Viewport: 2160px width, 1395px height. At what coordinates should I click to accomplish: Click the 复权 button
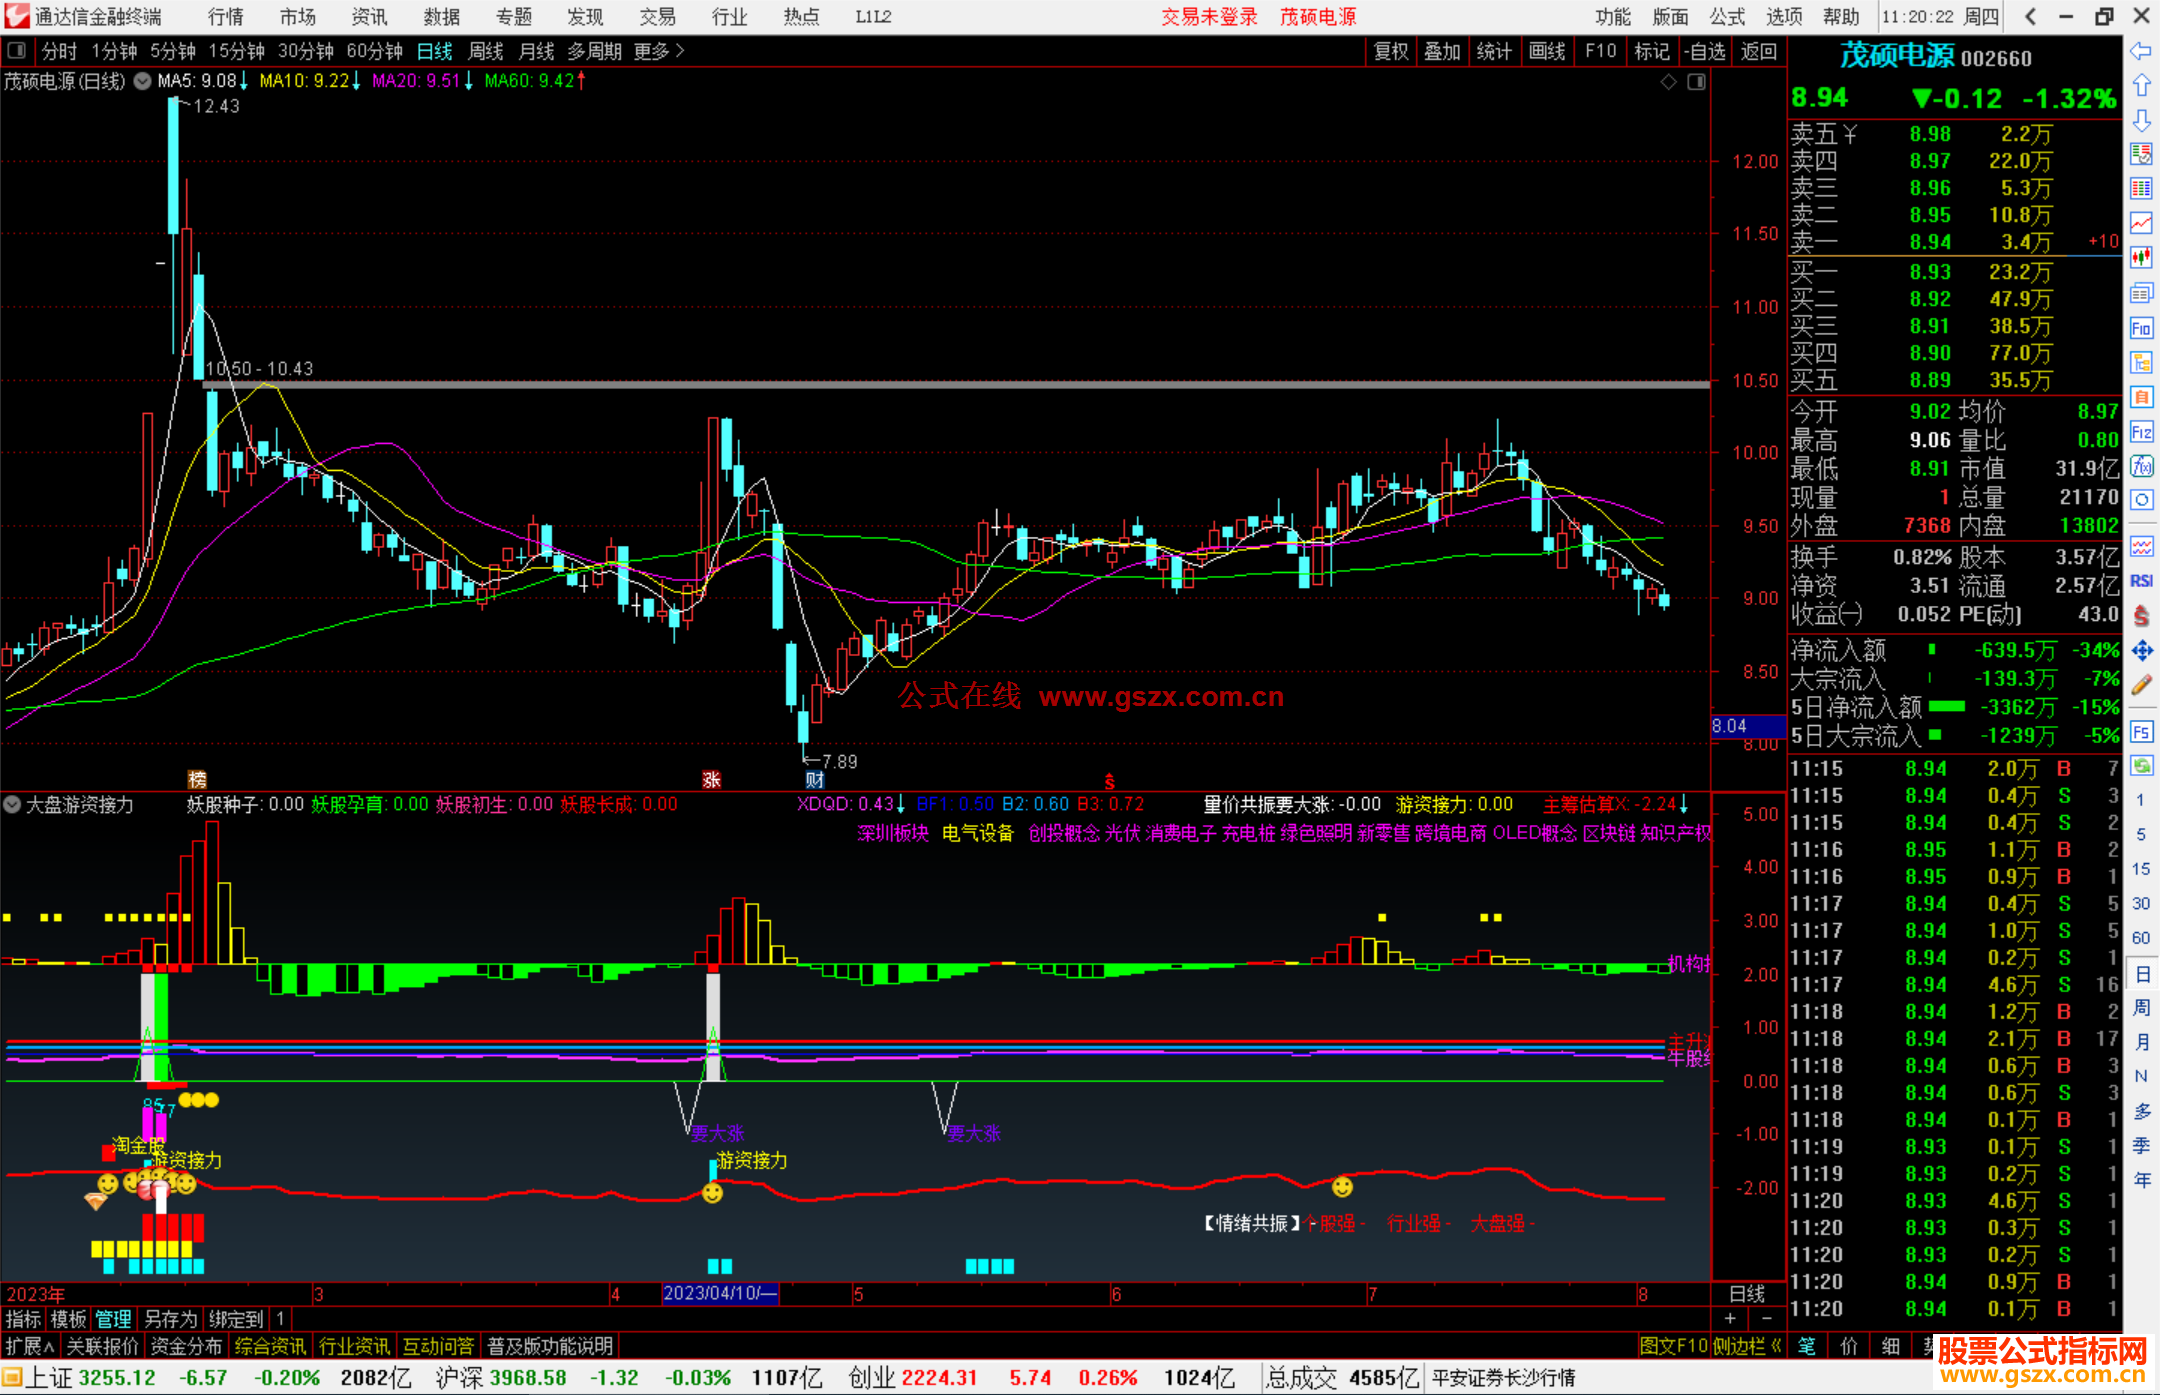tap(1391, 51)
